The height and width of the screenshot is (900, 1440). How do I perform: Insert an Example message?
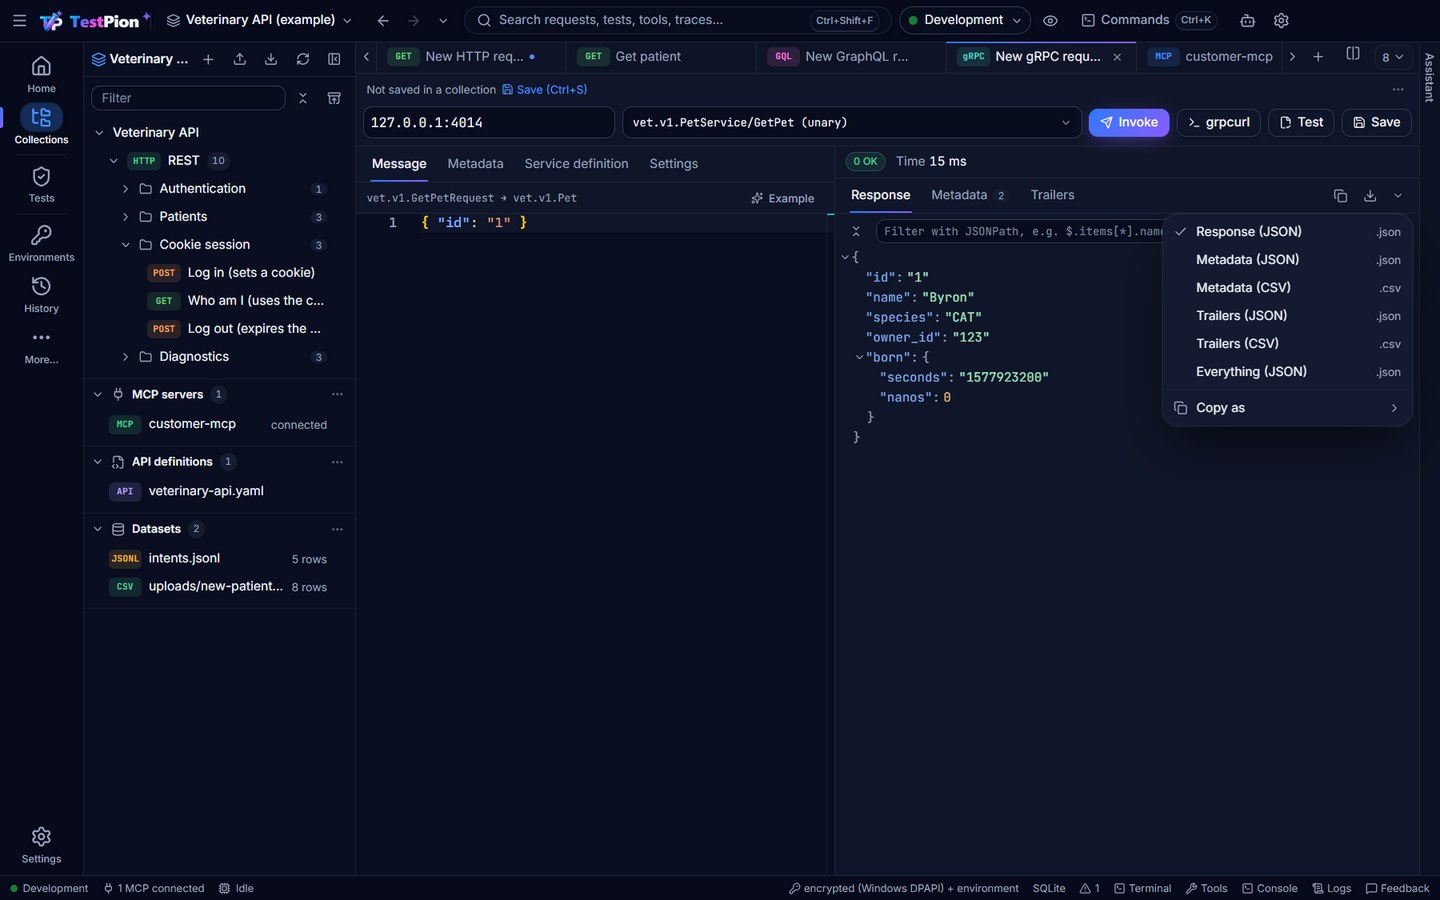click(x=783, y=198)
